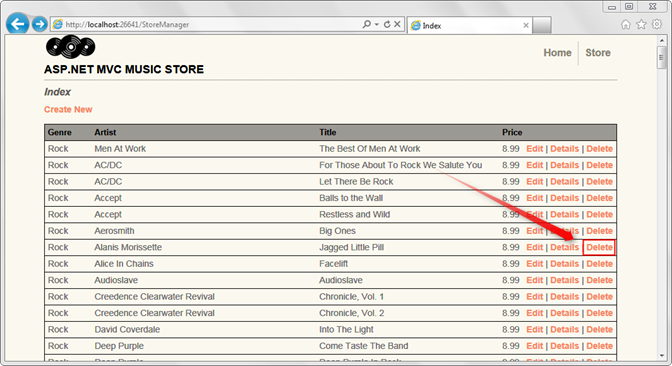This screenshot has width=672, height=366.
Task: Click the Genre column header
Action: 60,132
